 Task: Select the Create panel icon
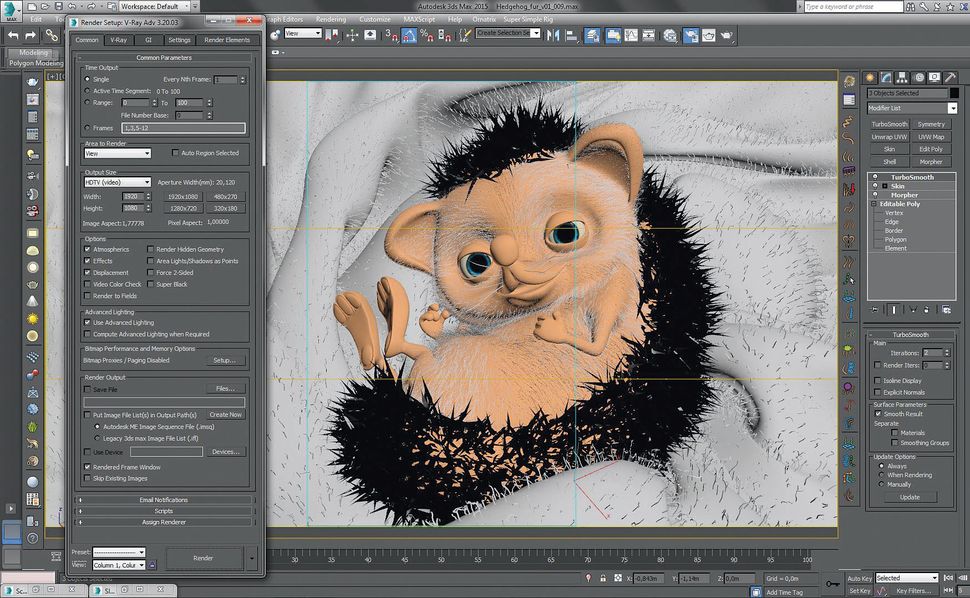[x=868, y=77]
